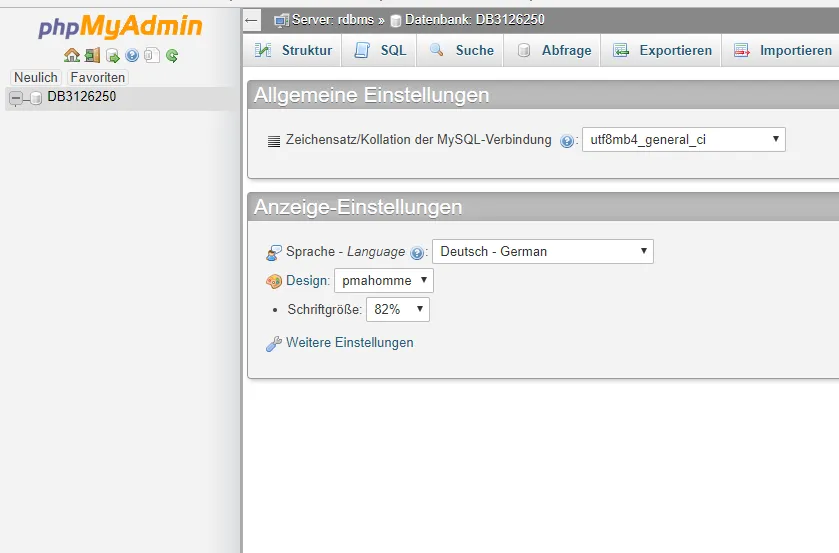Click the database icon in breadcrumb
839x553 pixels.
point(396,21)
